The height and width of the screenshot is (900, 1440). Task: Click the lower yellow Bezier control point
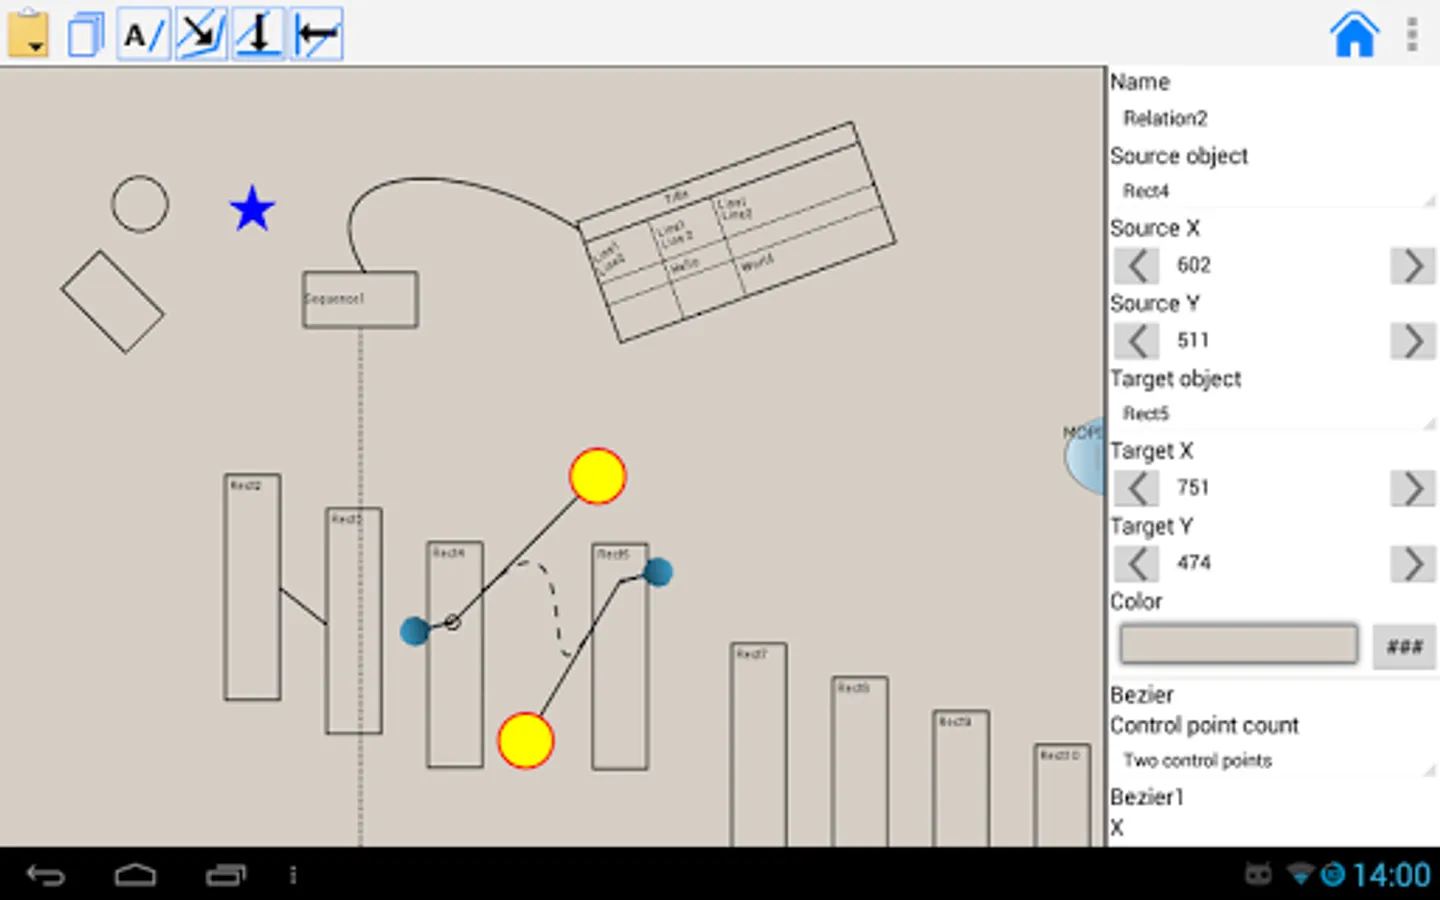(x=526, y=741)
